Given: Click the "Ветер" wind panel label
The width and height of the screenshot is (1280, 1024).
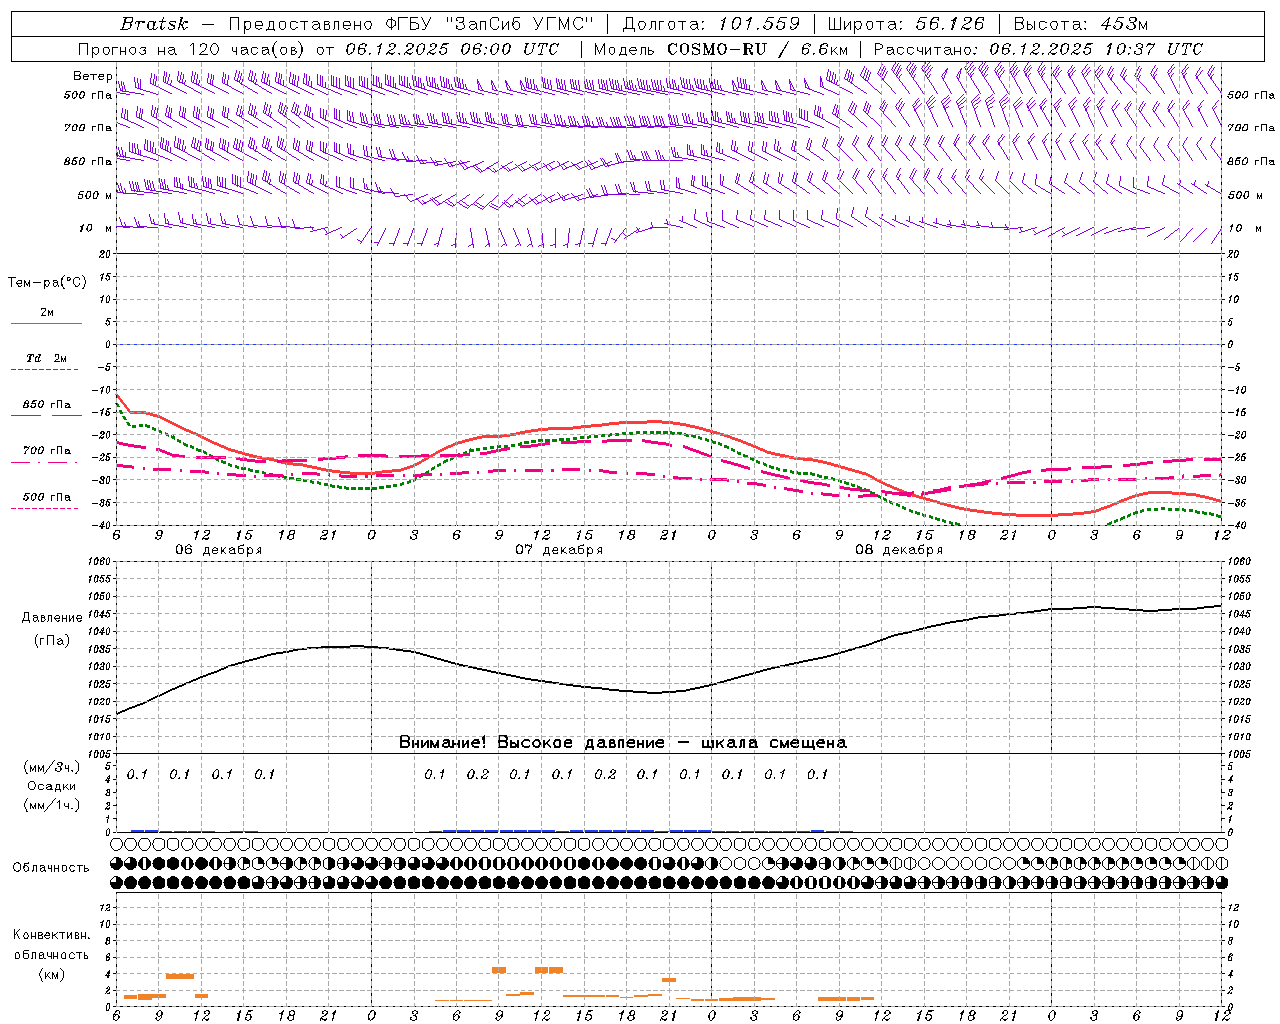Looking at the screenshot, I should tap(93, 76).
